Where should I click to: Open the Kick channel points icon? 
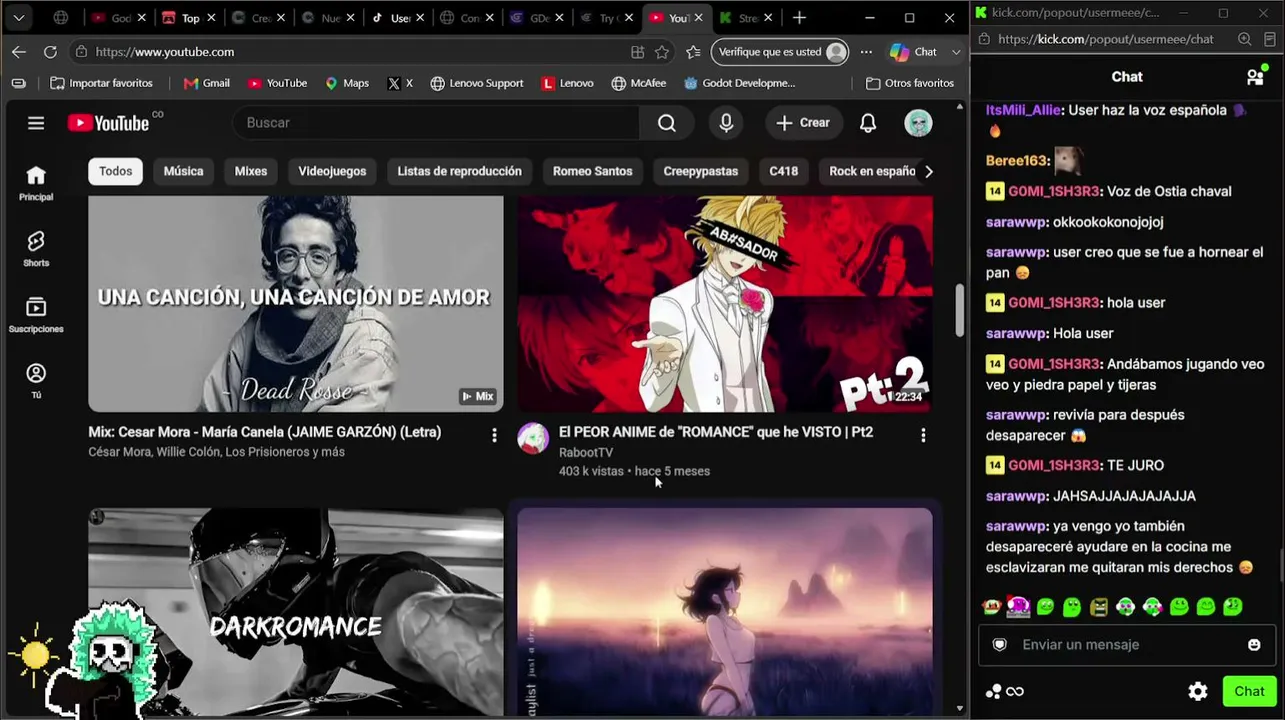click(1005, 691)
